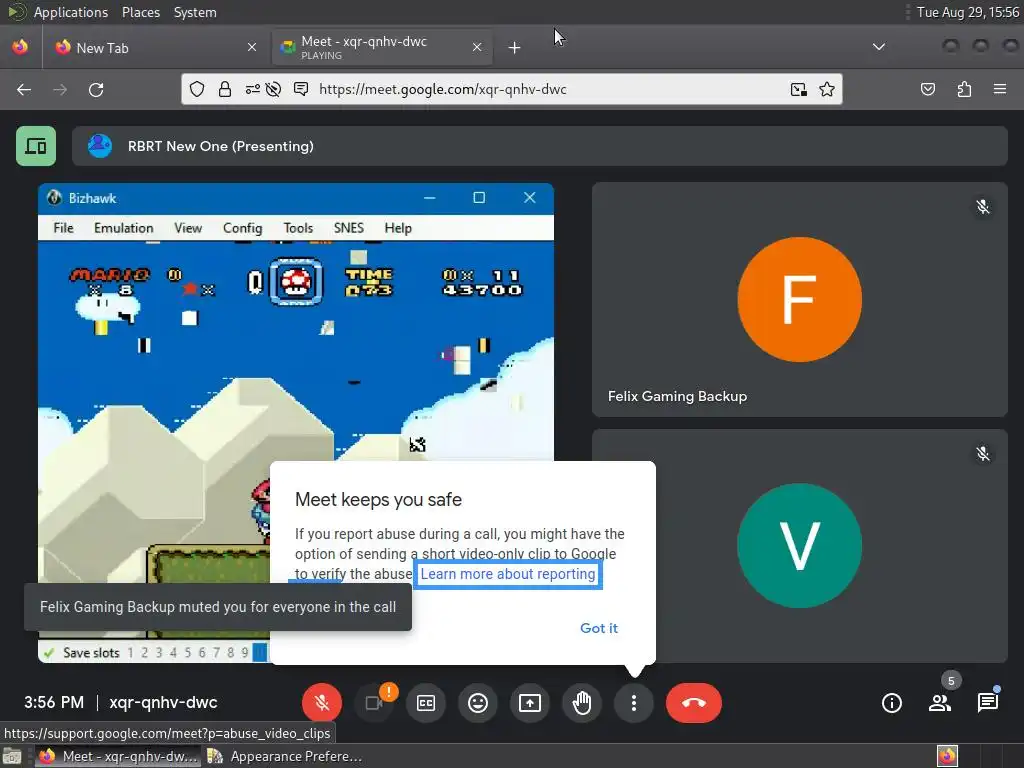Click the muted mic icon on V's tile
This screenshot has width=1024, height=768.
[x=982, y=454]
